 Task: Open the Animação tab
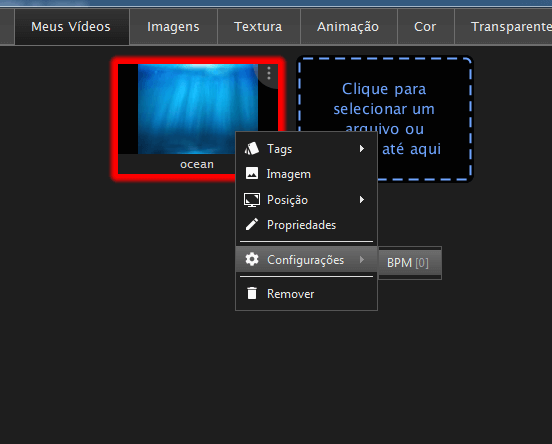[x=348, y=27]
